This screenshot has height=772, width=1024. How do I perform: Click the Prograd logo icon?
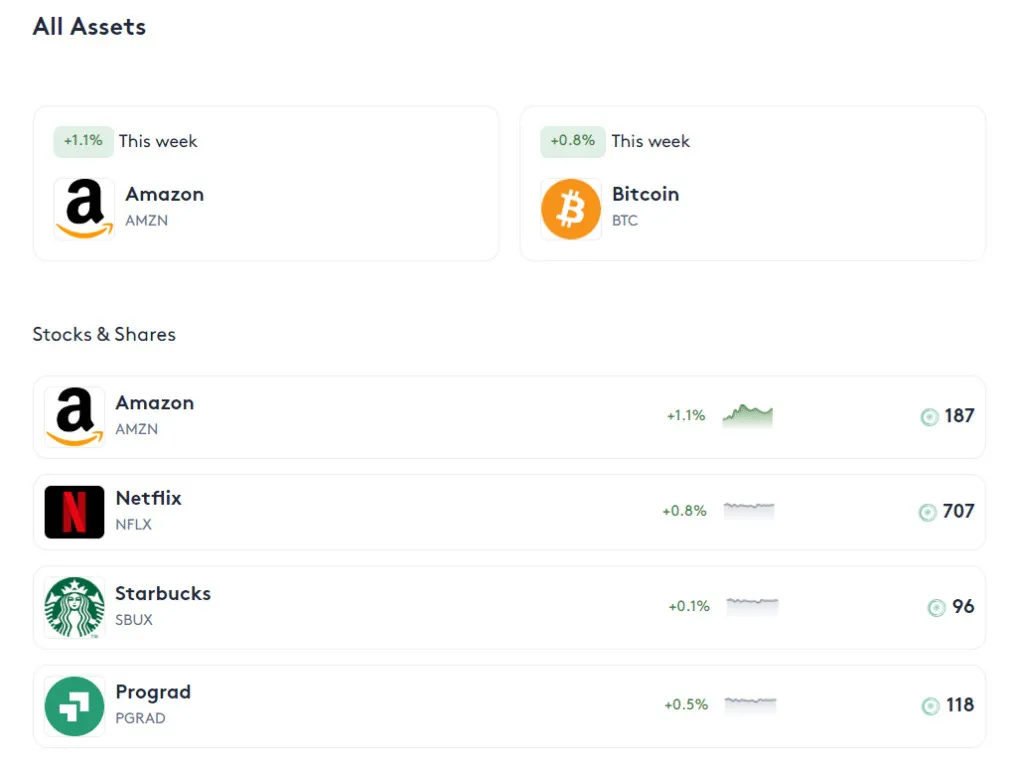[75, 706]
